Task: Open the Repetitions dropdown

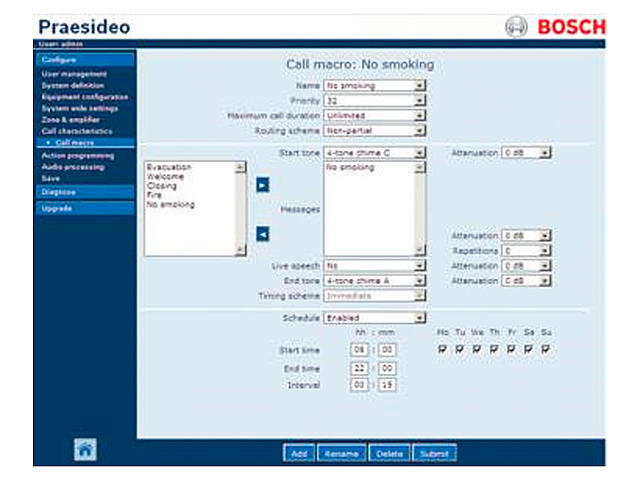Action: click(x=526, y=251)
